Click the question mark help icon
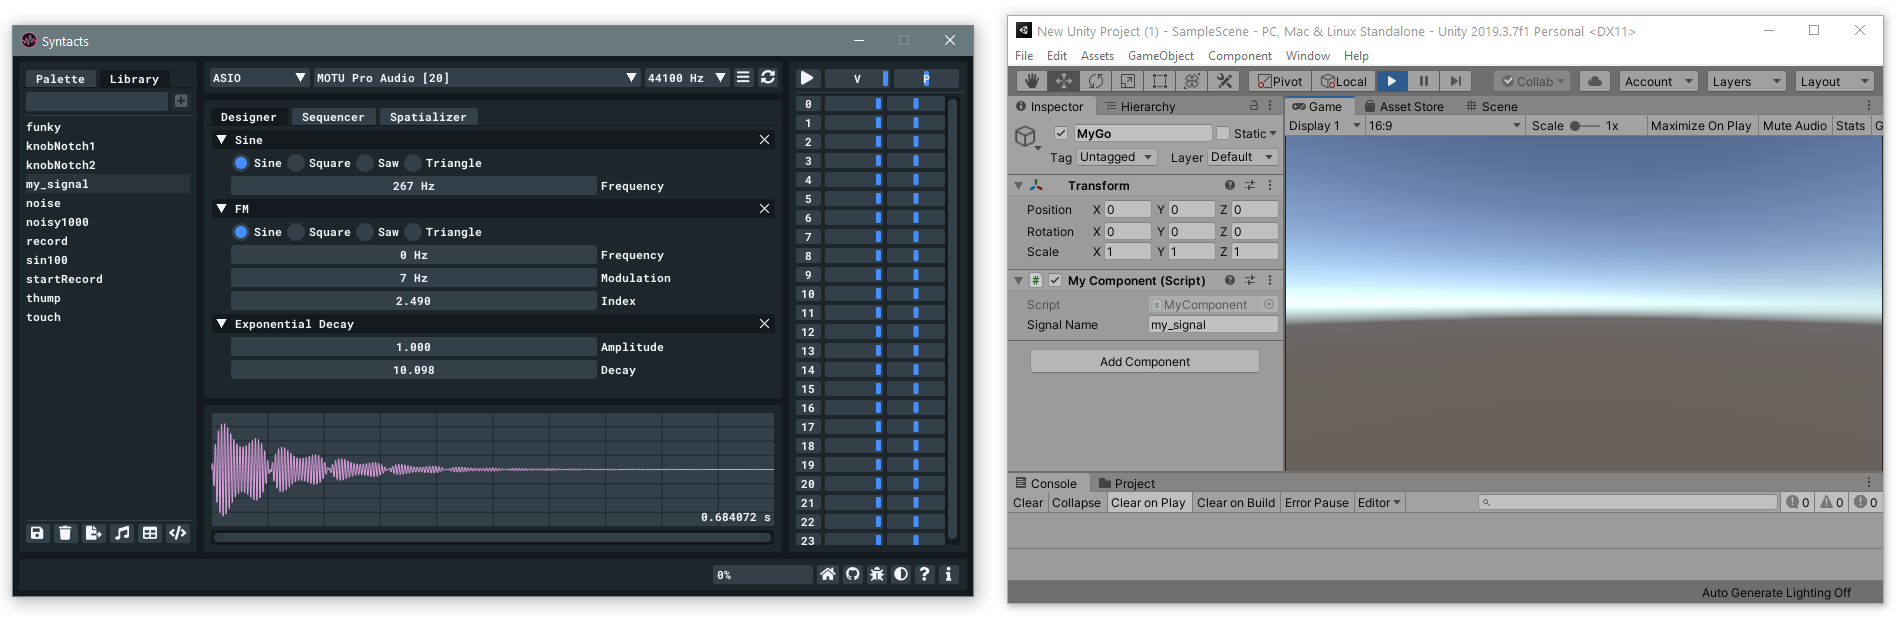Image resolution: width=1901 pixels, height=620 pixels. 925,574
